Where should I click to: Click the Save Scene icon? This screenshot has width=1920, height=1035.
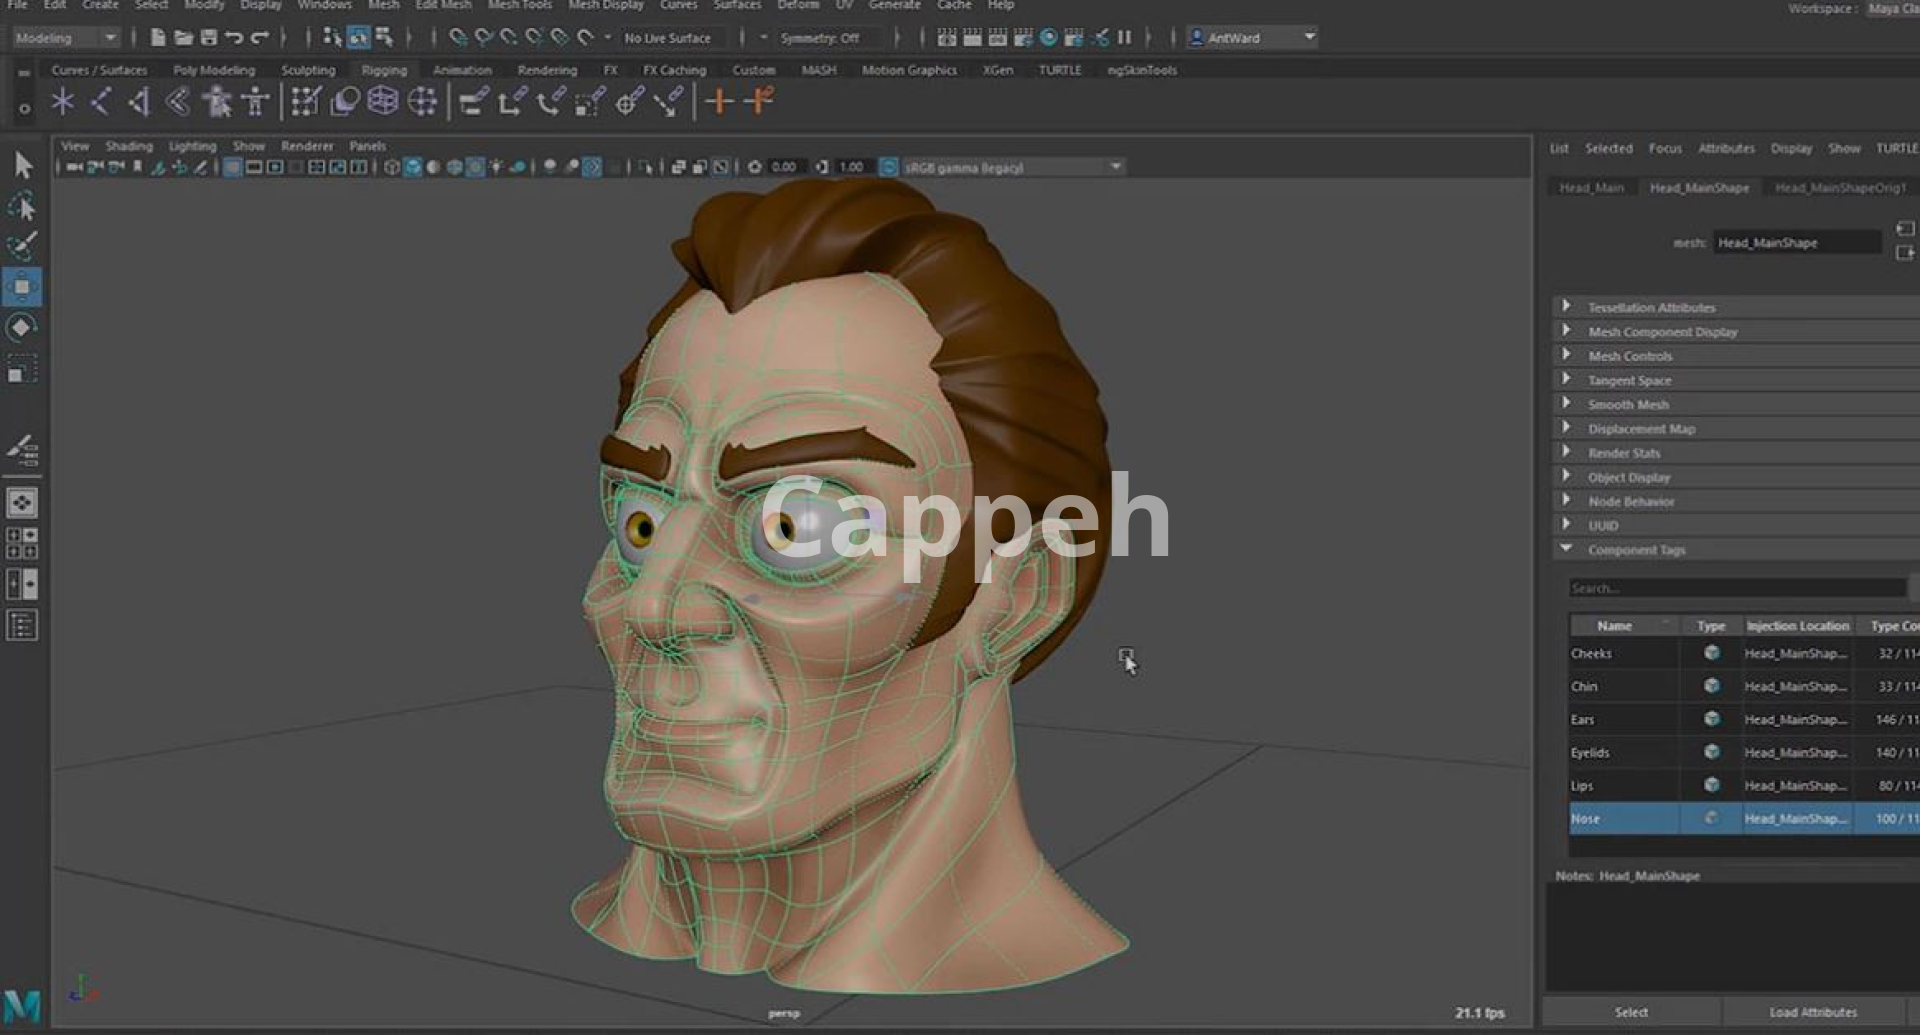pos(209,38)
